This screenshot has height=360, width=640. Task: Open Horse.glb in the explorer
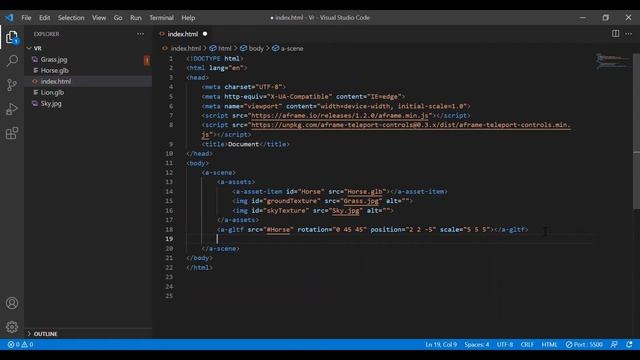point(55,71)
